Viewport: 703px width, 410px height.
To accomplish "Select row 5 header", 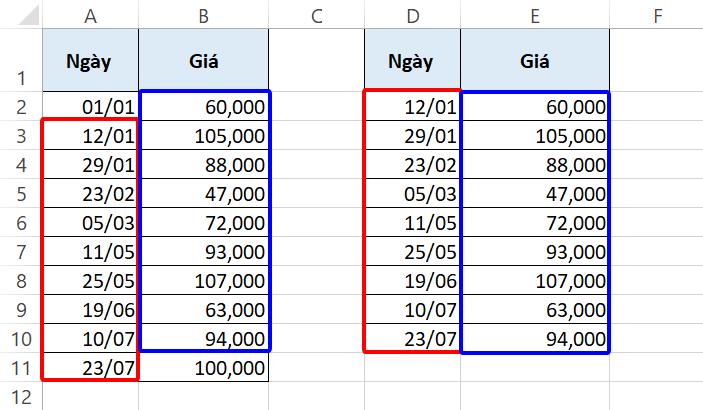I will point(21,193).
